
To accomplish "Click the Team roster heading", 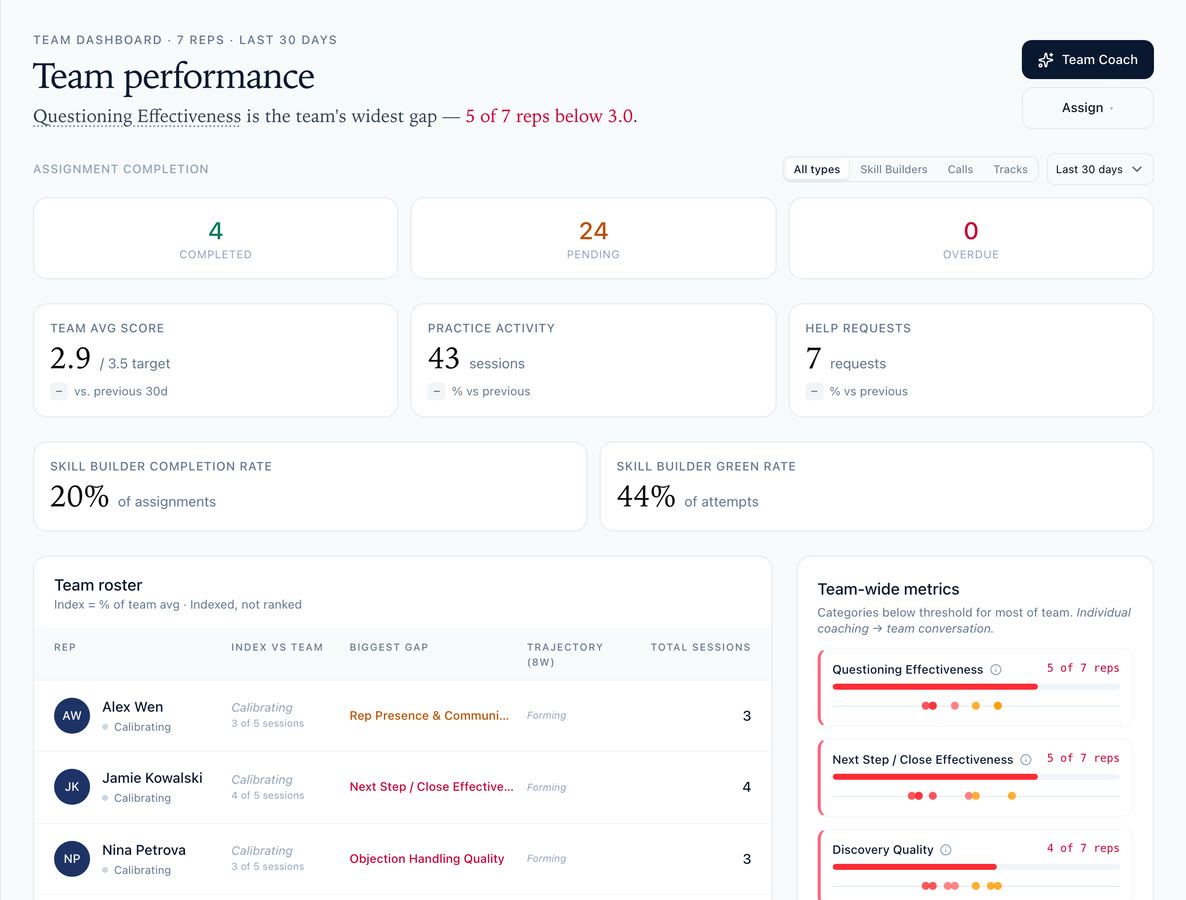I will click(98, 585).
